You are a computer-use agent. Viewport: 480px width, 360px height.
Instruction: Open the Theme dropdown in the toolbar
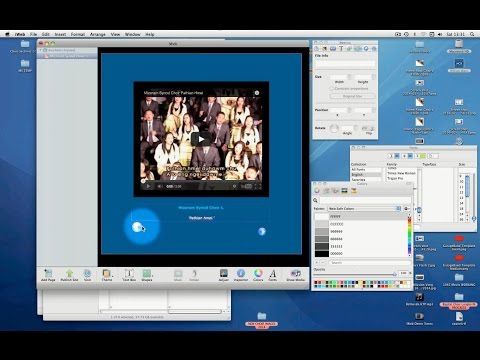coord(107,274)
